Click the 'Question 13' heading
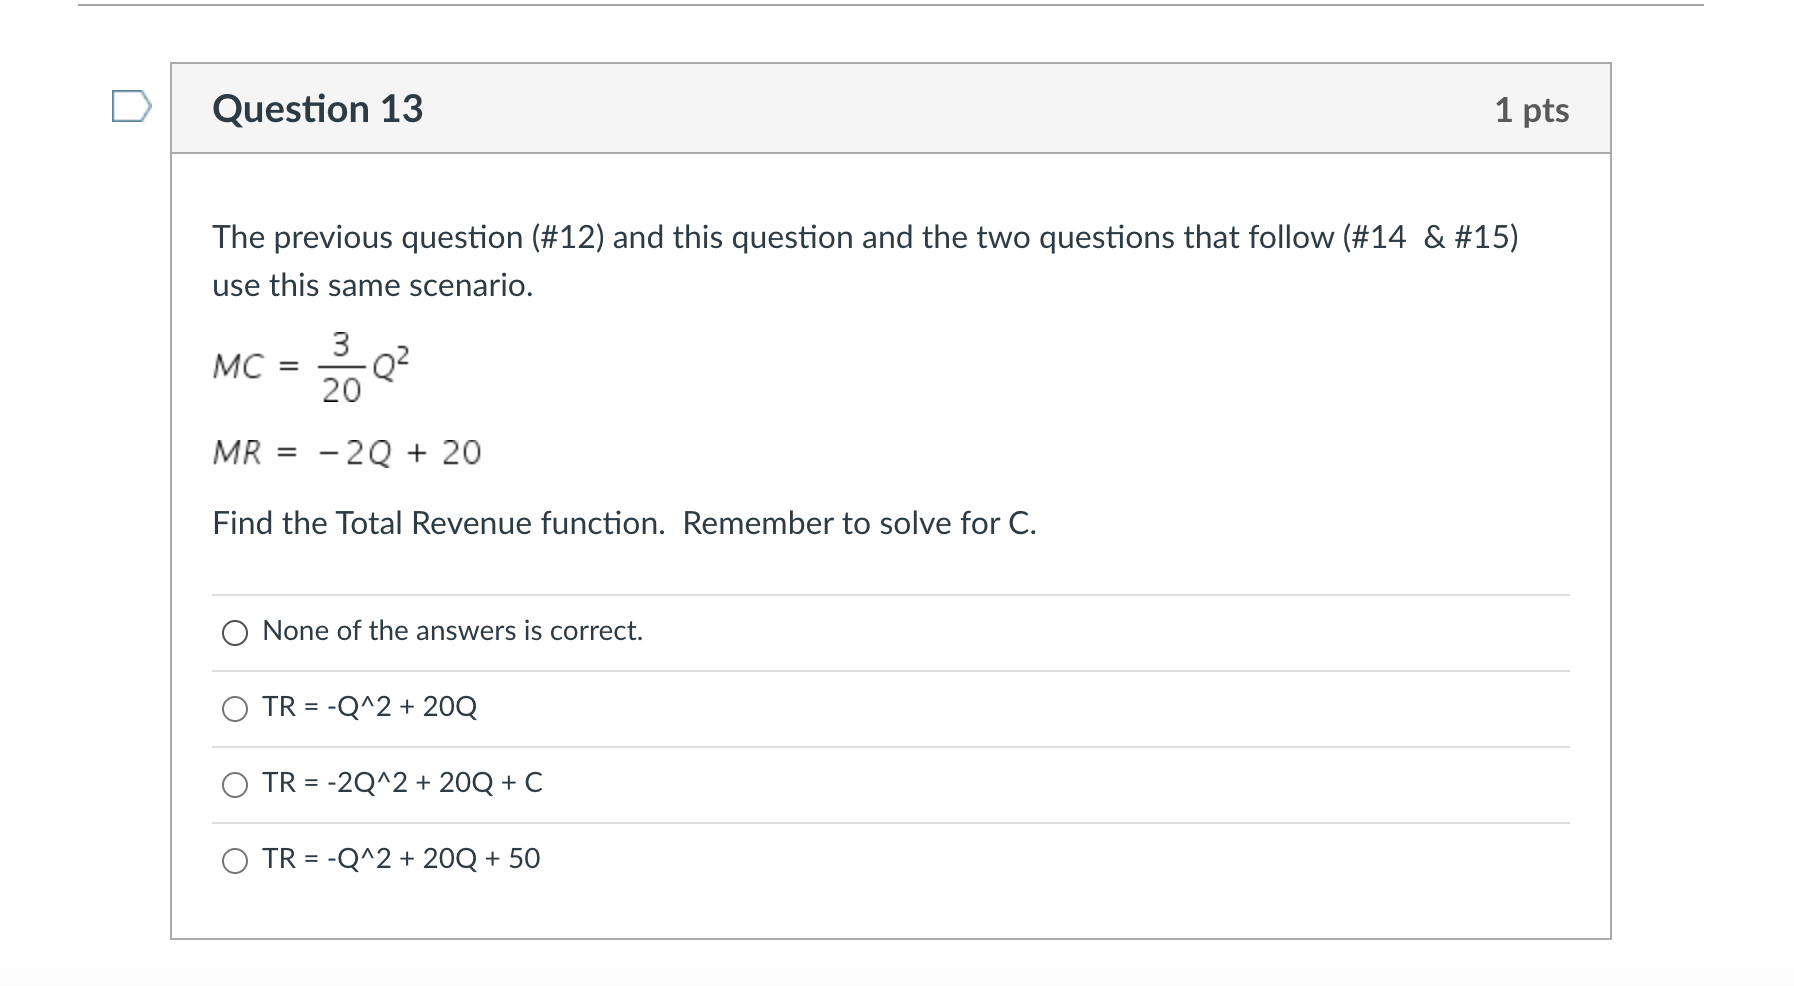This screenshot has height=986, width=1794. pyautogui.click(x=318, y=108)
